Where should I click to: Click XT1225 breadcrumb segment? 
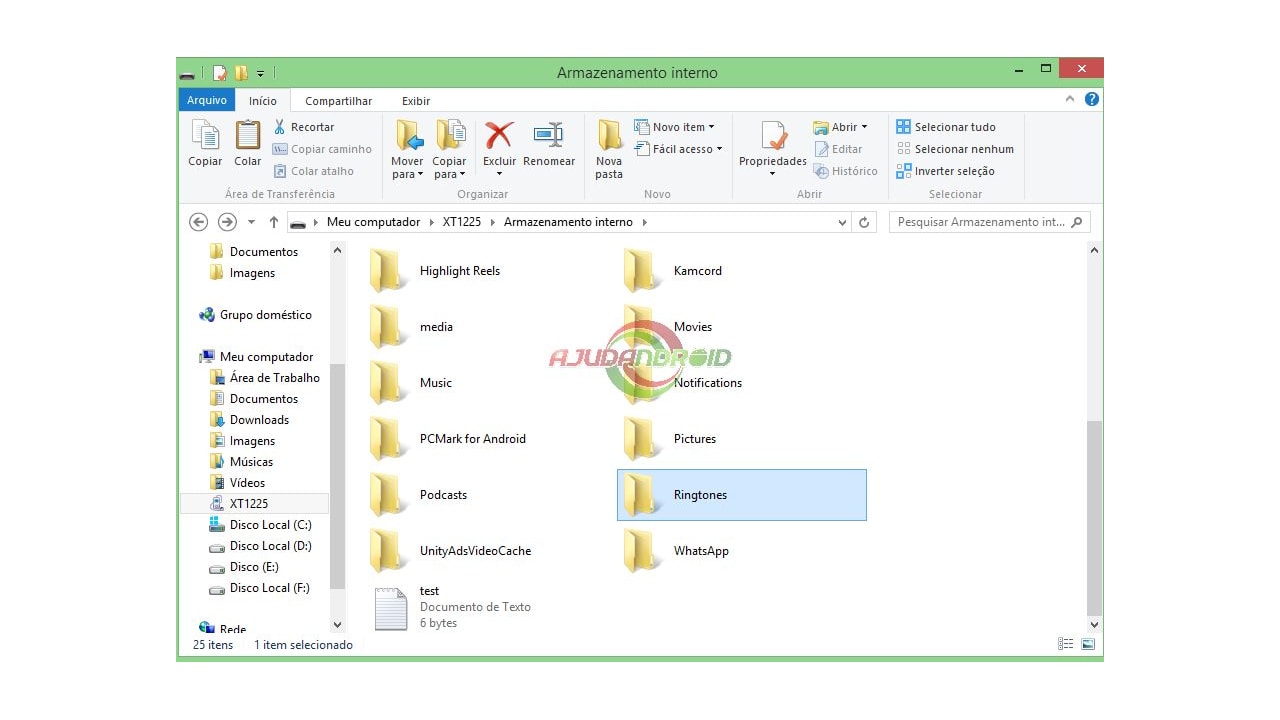(463, 222)
